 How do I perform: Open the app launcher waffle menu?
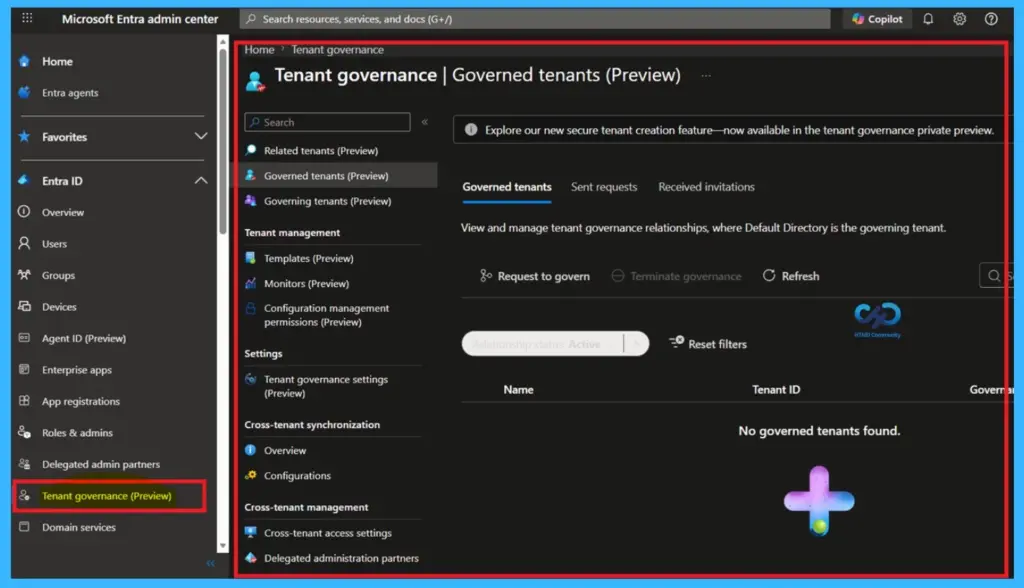tap(27, 18)
